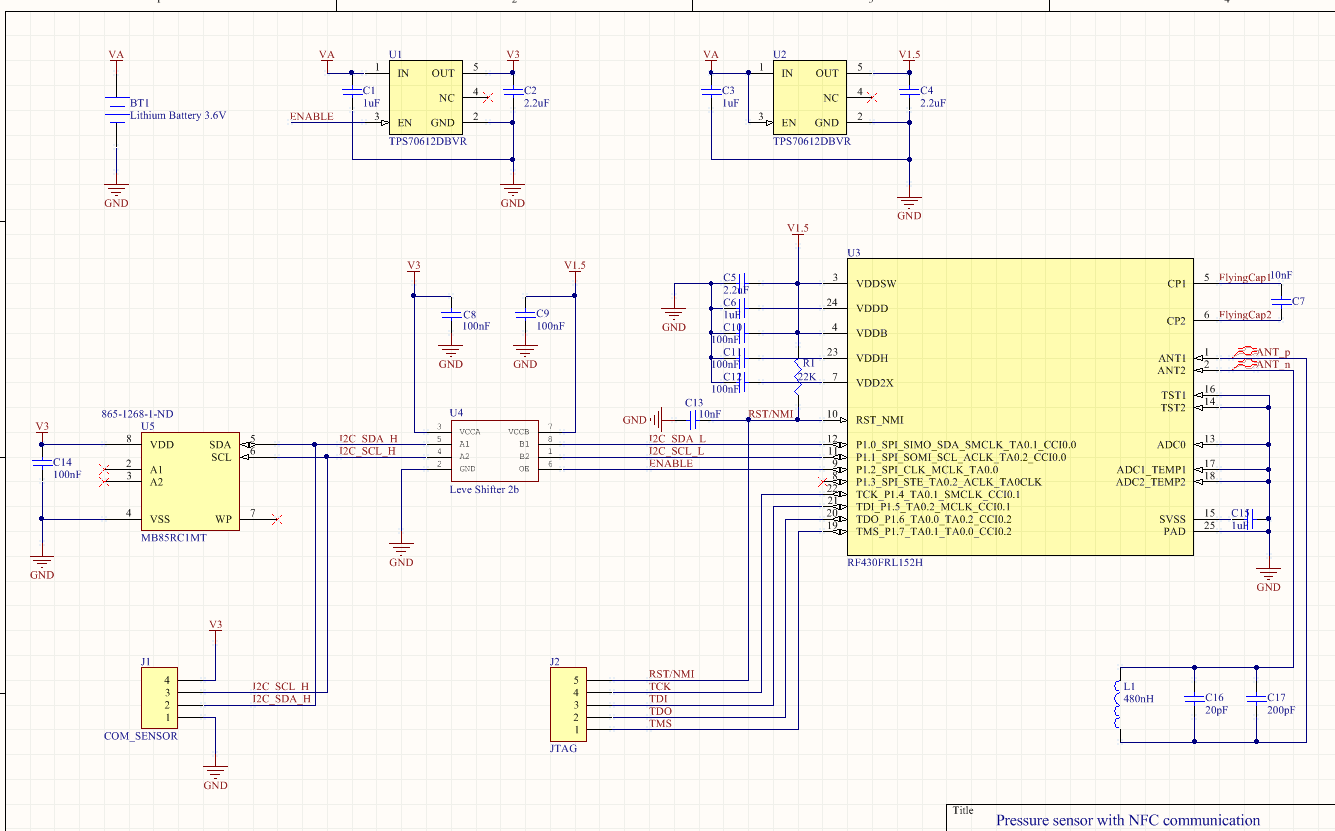Click the ENABLE net label
Viewport: 1335px width, 831px height.
(x=313, y=117)
